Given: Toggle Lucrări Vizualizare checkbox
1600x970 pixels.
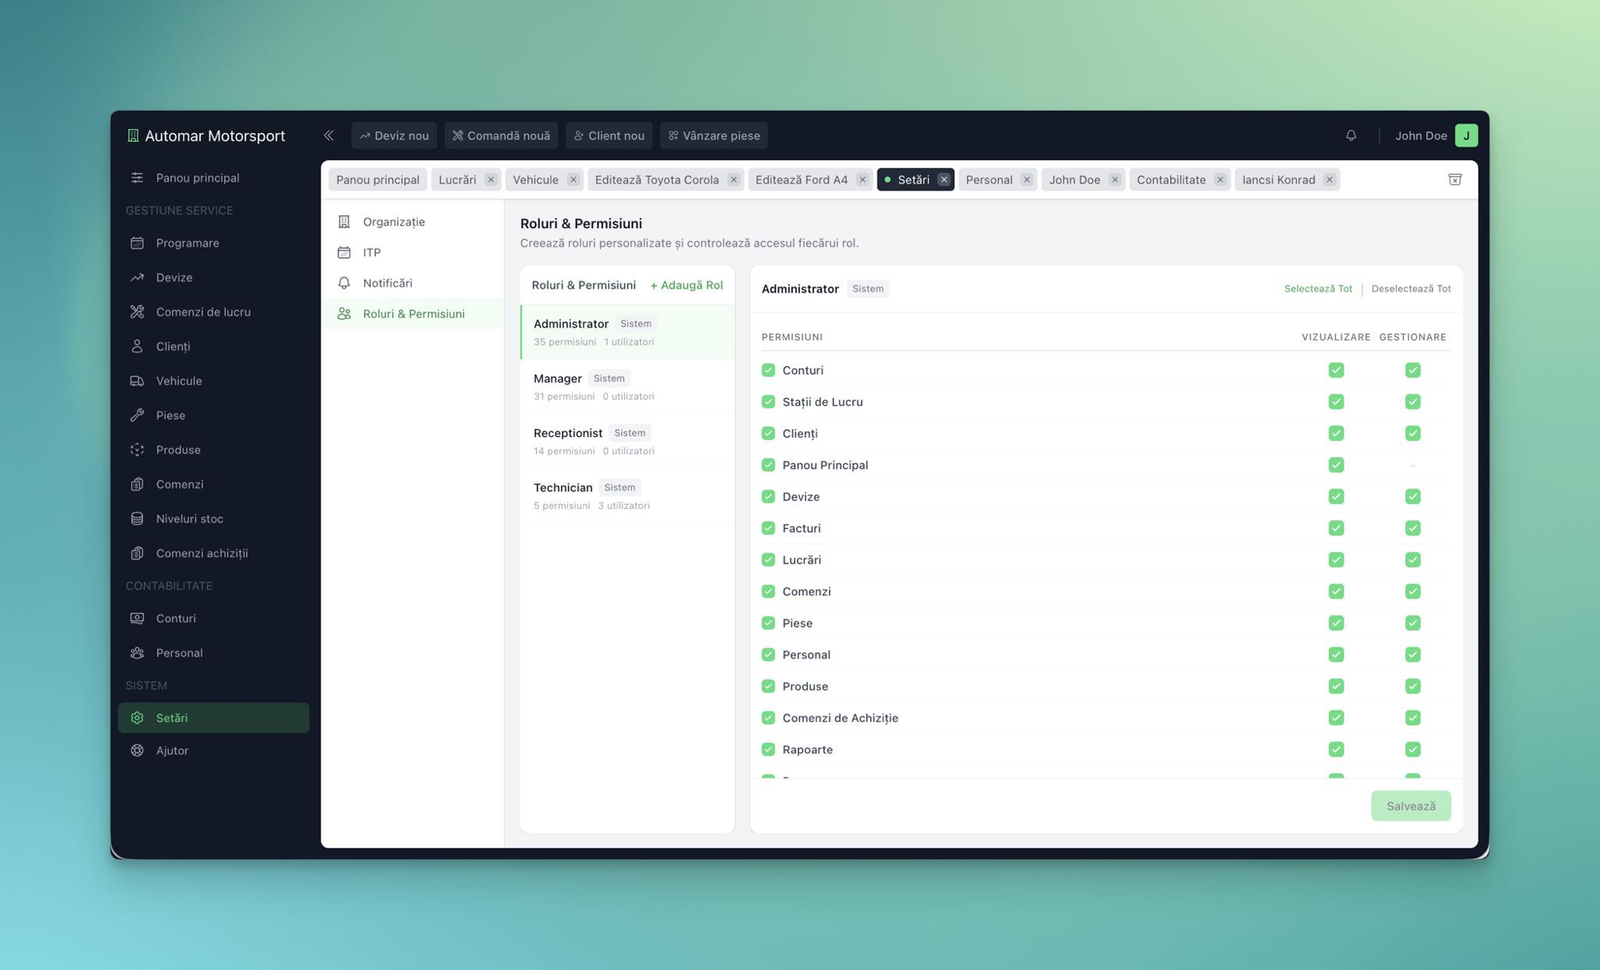Looking at the screenshot, I should 1336,560.
